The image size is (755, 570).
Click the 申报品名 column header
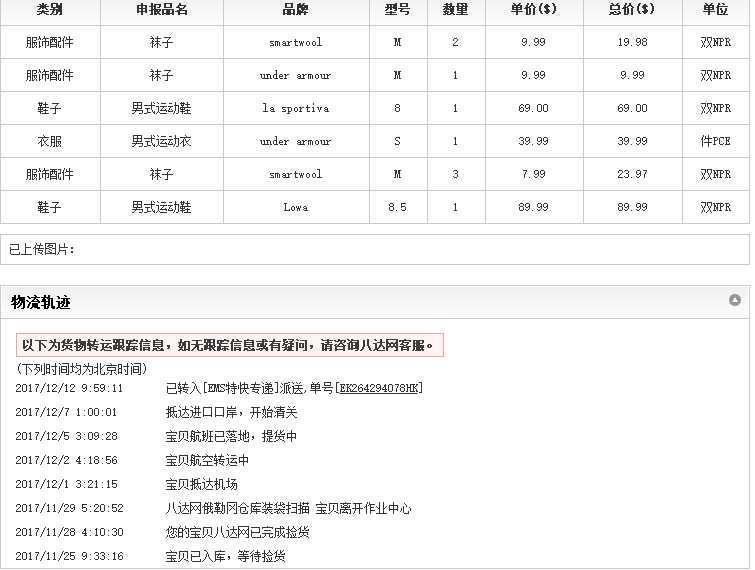click(x=161, y=9)
